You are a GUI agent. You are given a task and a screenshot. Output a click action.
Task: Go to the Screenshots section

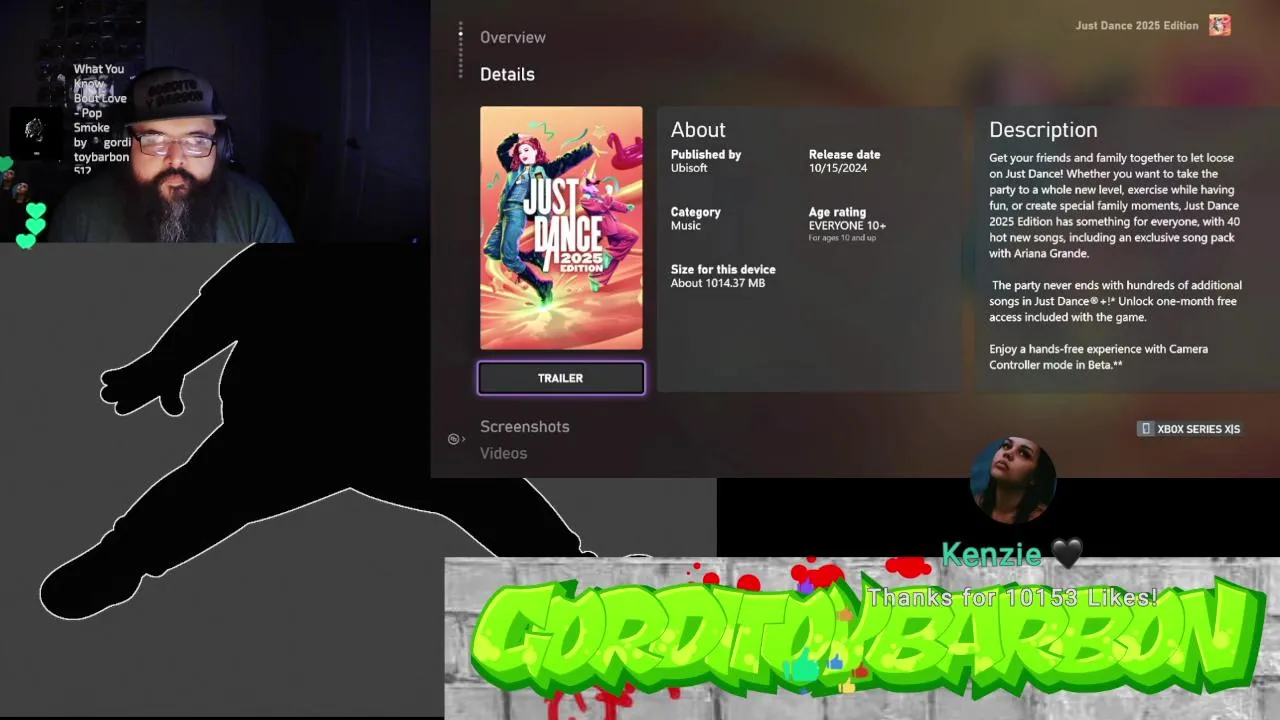[524, 426]
